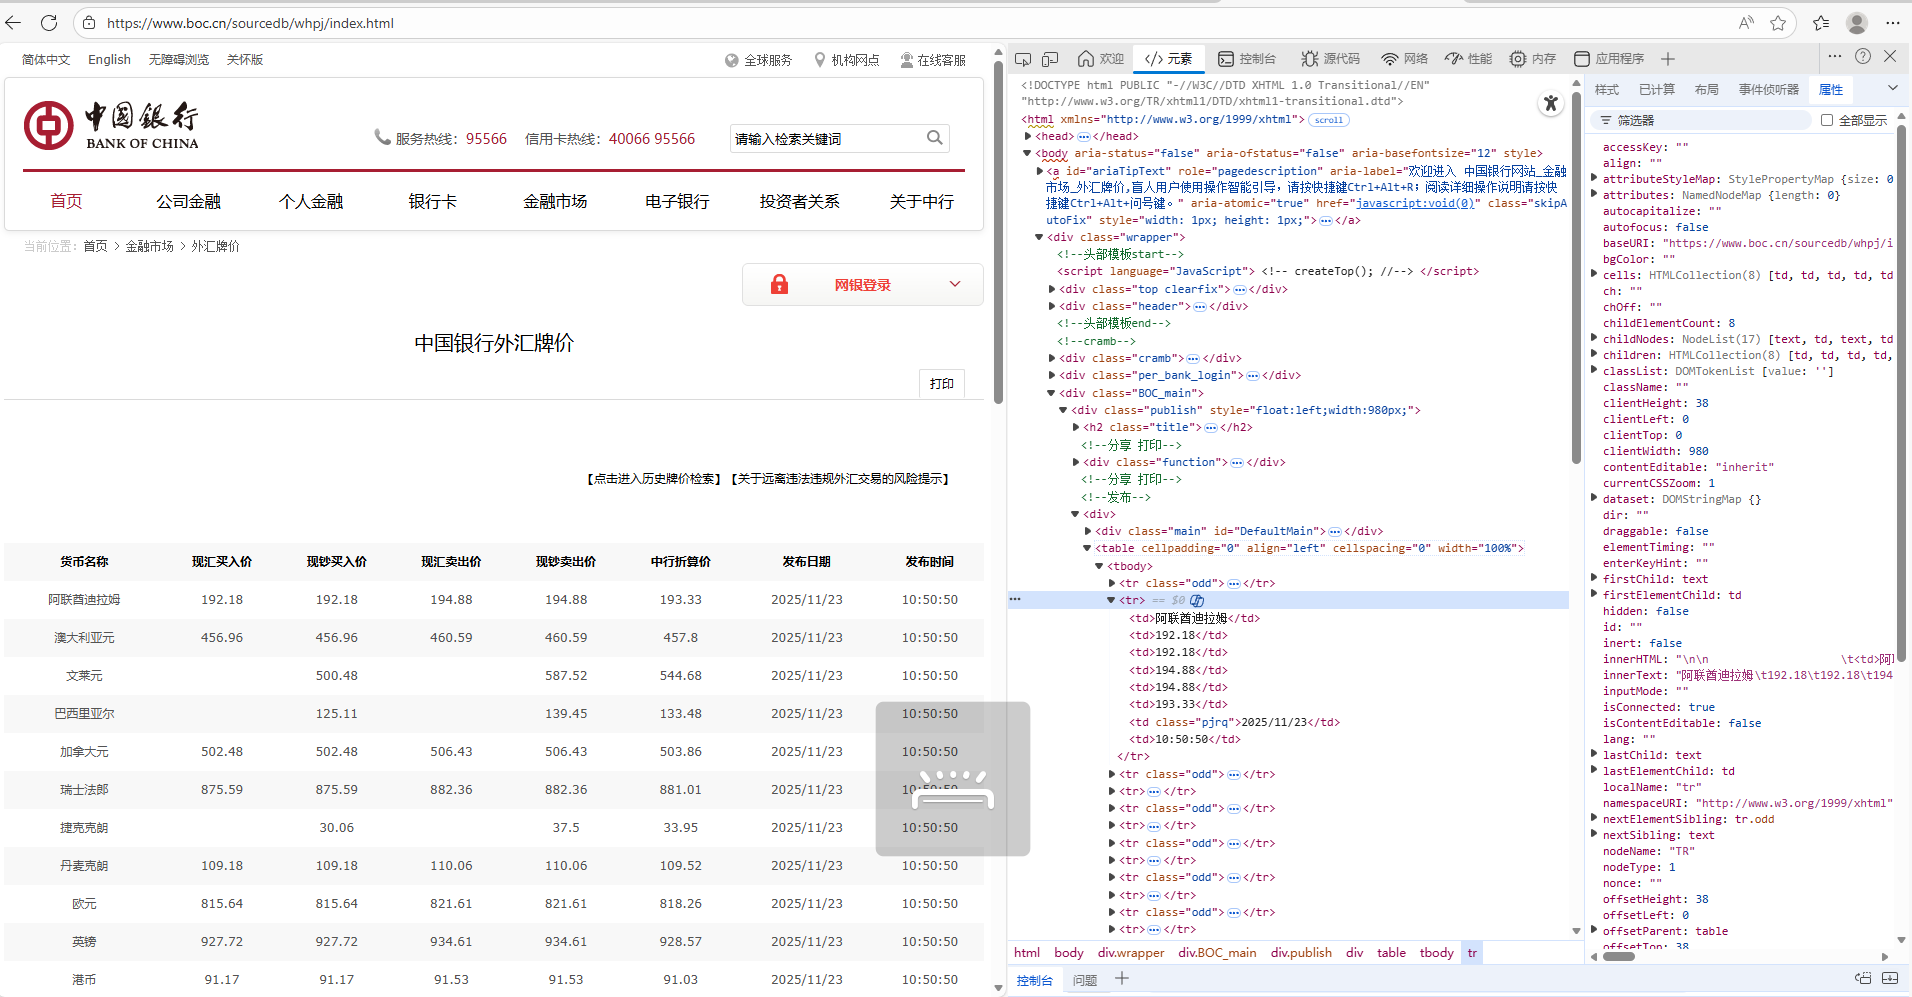Click the dock drawer icon at bottom right
This screenshot has width=1912, height=997.
click(1863, 978)
